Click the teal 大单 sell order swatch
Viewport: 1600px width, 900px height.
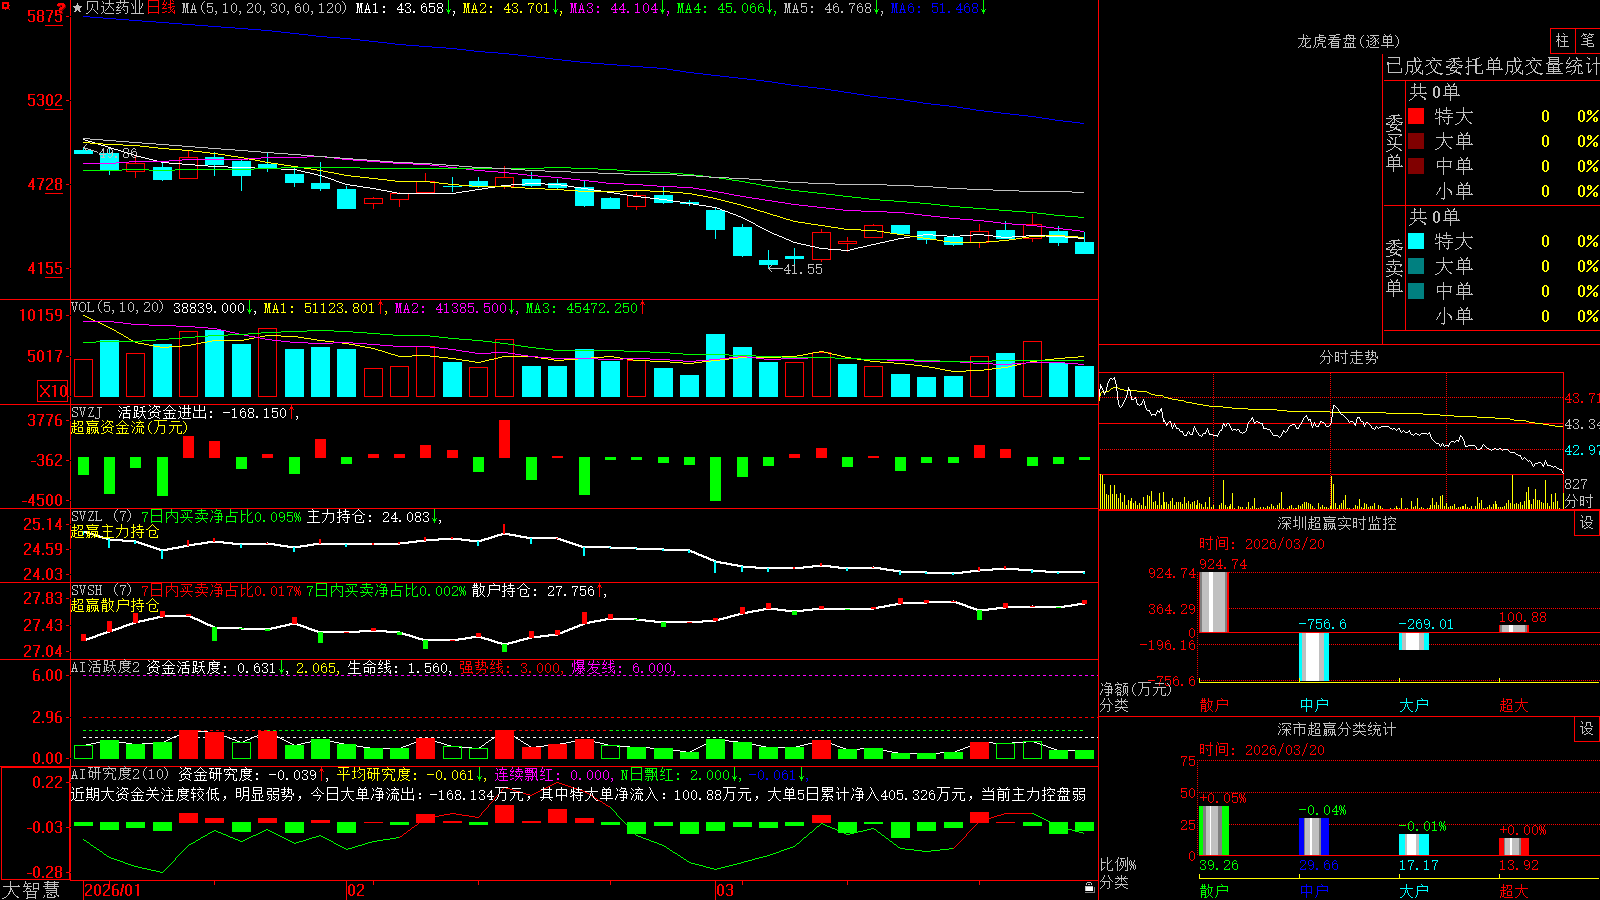[1416, 266]
